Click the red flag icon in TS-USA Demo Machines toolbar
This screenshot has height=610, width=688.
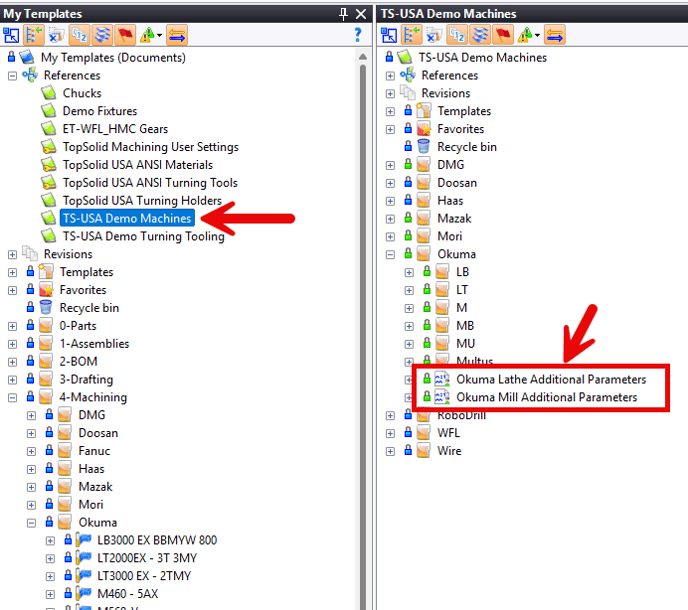503,35
